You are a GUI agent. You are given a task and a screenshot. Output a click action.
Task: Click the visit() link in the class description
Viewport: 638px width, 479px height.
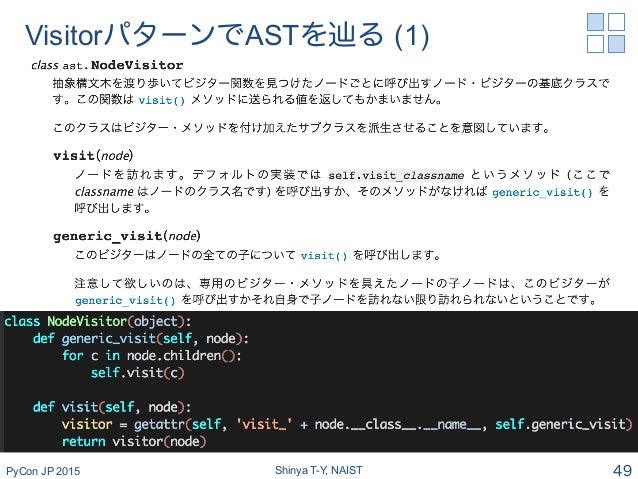point(162,100)
